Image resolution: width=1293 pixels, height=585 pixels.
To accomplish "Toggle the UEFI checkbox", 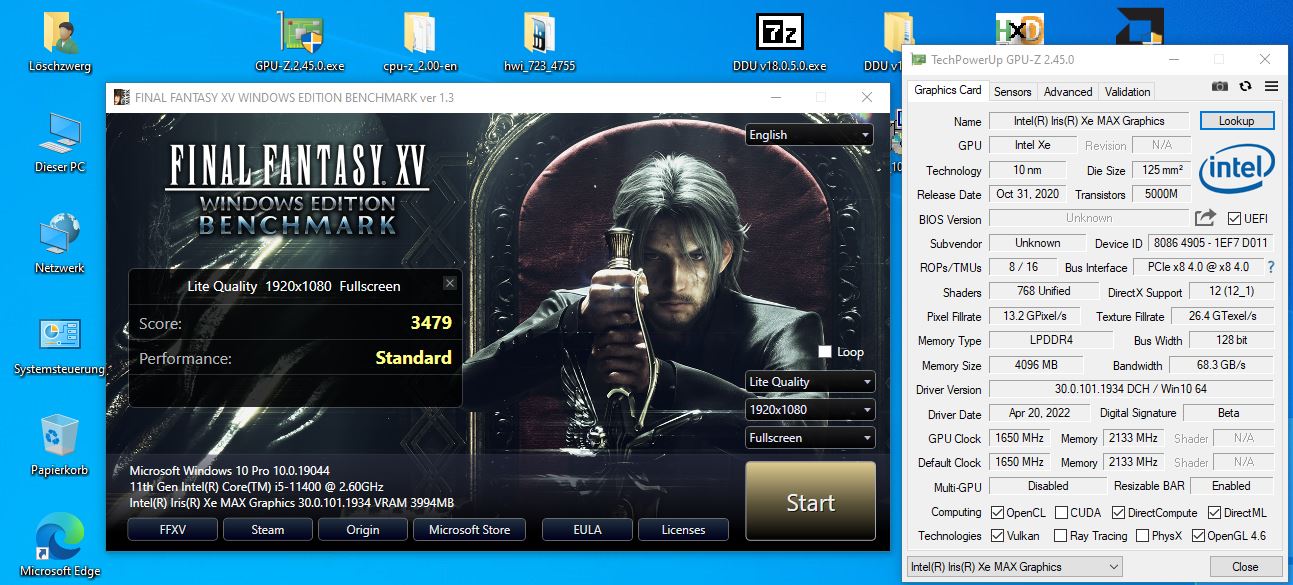I will 1234,218.
